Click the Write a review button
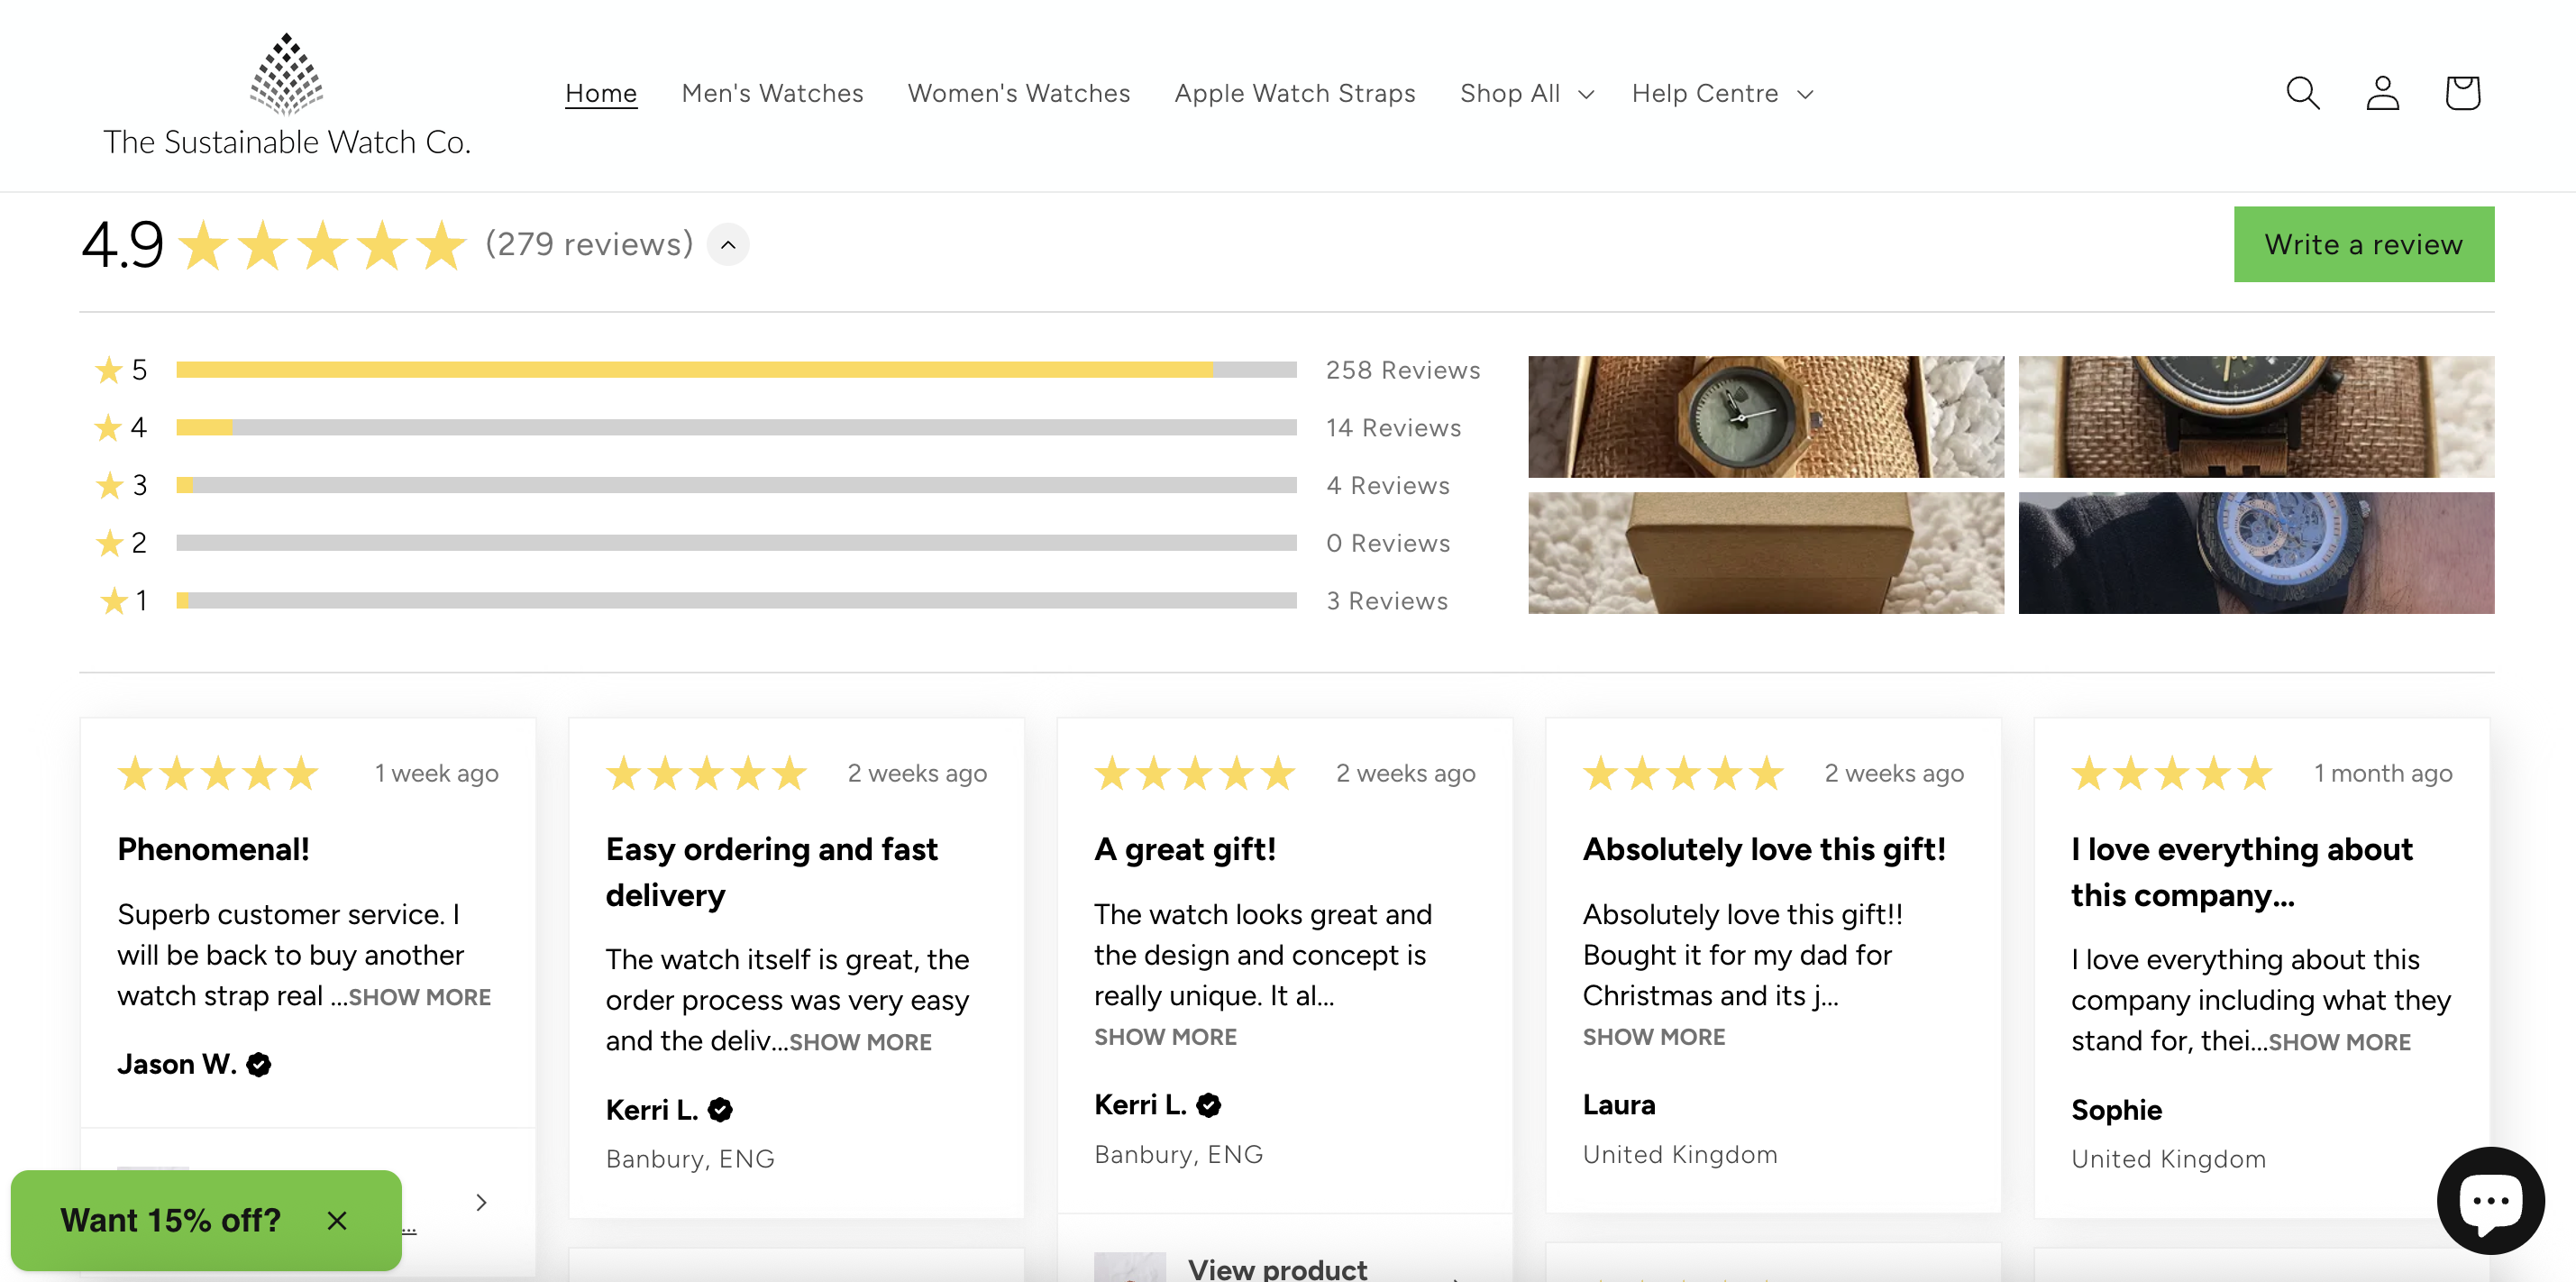The height and width of the screenshot is (1282, 2576). click(2363, 243)
